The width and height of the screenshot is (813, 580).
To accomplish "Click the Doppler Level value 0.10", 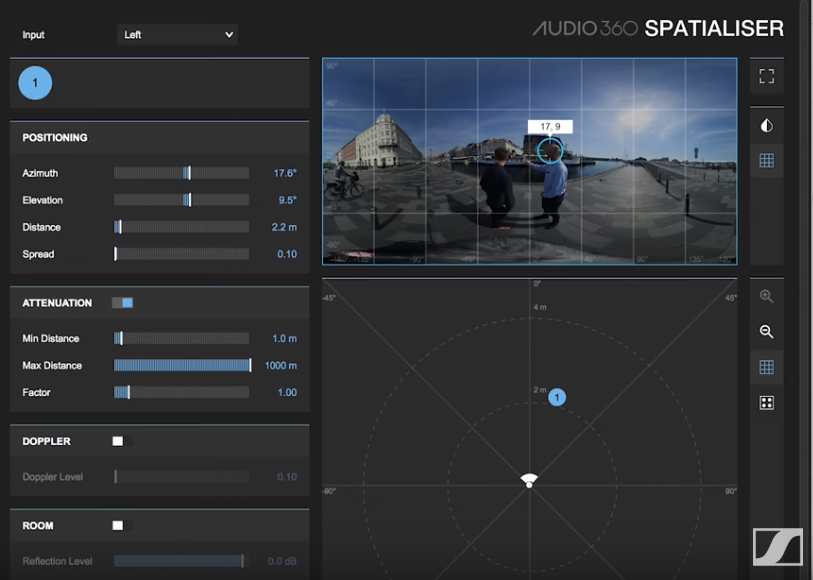I will click(287, 477).
